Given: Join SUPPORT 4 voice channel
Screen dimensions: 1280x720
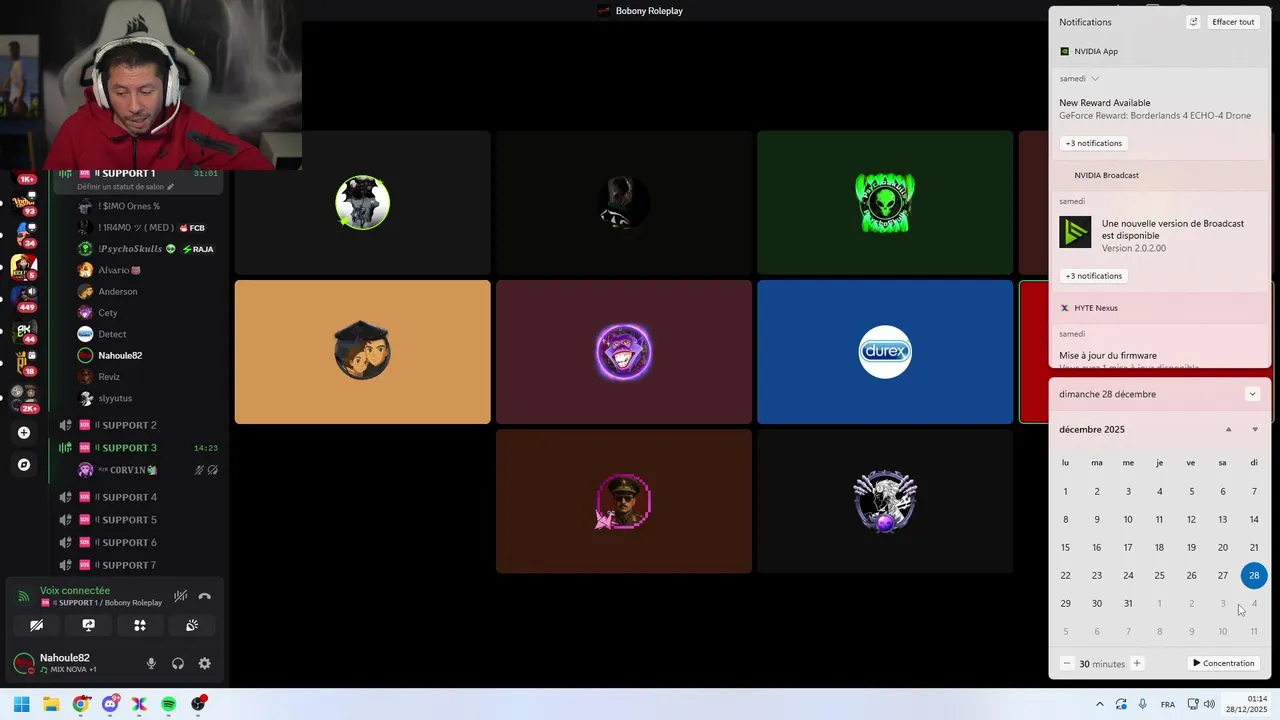Looking at the screenshot, I should pos(138,497).
